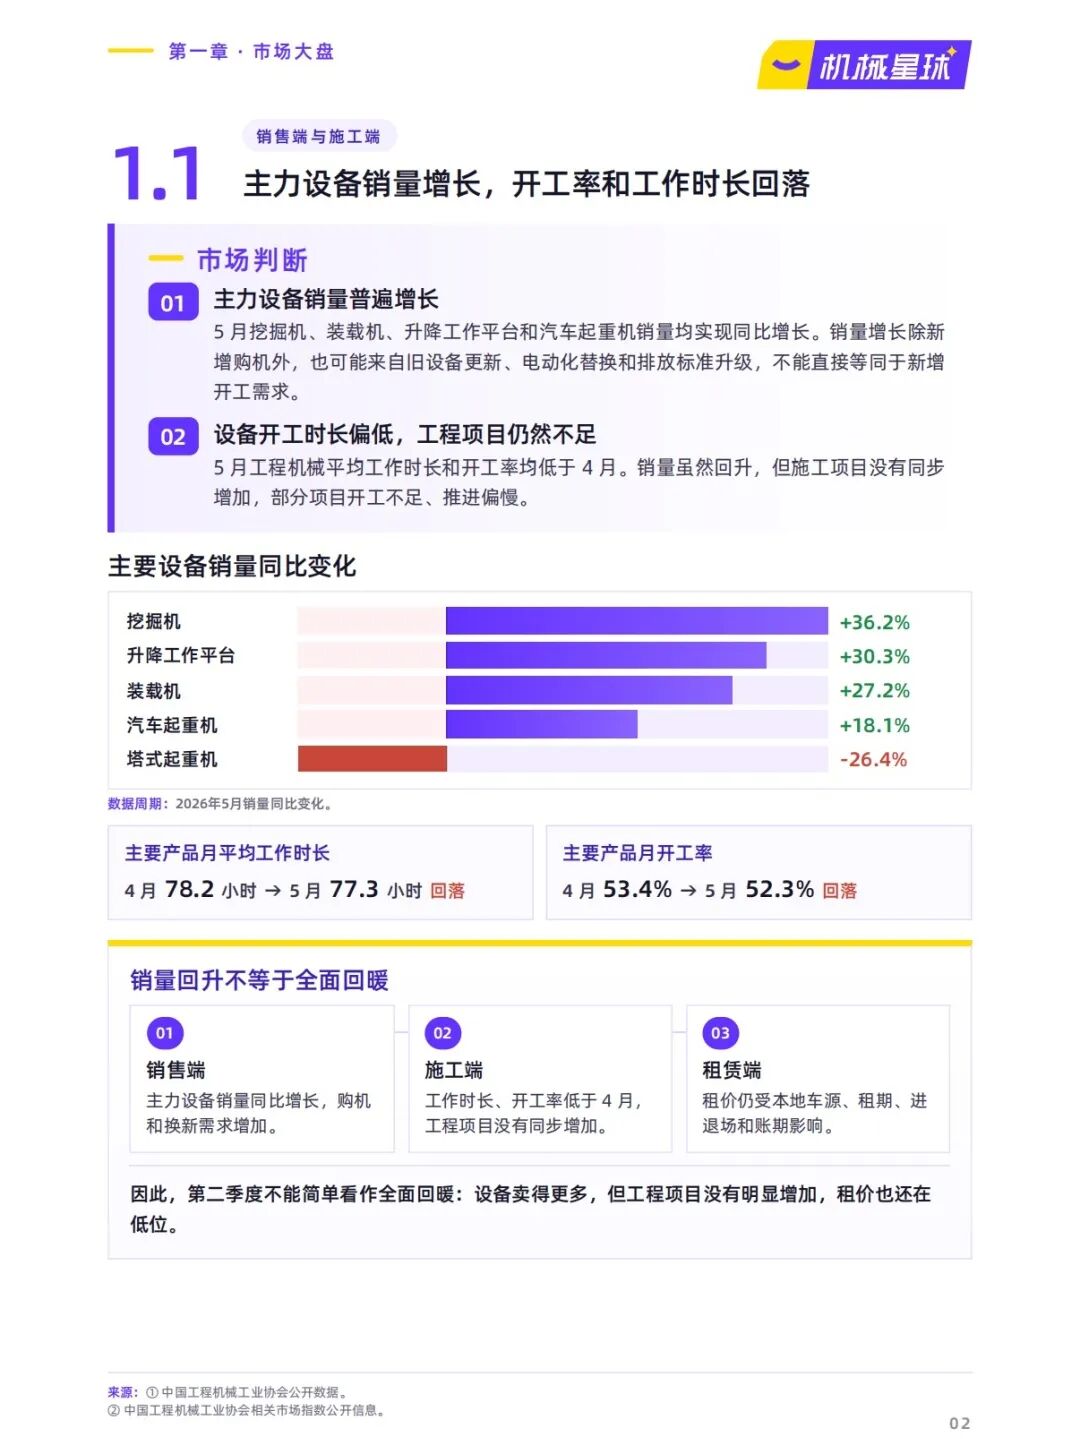Click the 来源 footnote about 中国工程机械工业协会公开数据
This screenshot has height=1439, width=1080.
228,1392
